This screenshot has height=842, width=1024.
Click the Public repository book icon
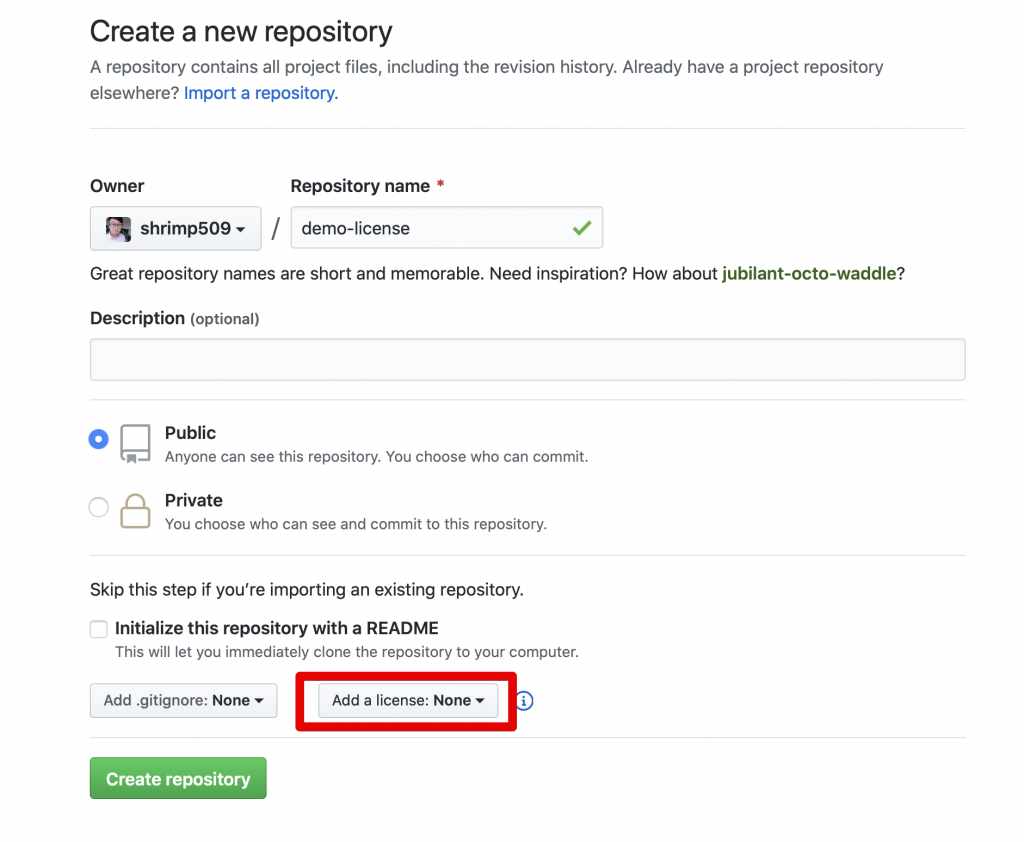pyautogui.click(x=135, y=444)
